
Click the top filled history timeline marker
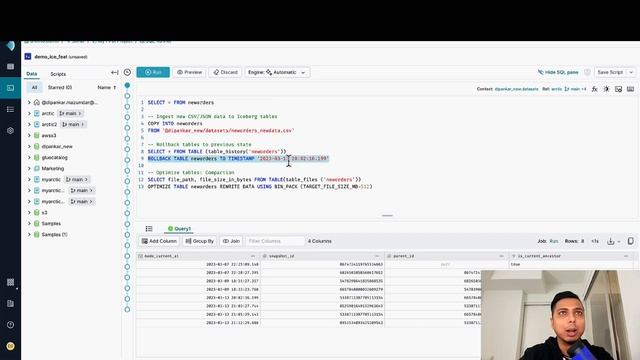click(x=127, y=85)
